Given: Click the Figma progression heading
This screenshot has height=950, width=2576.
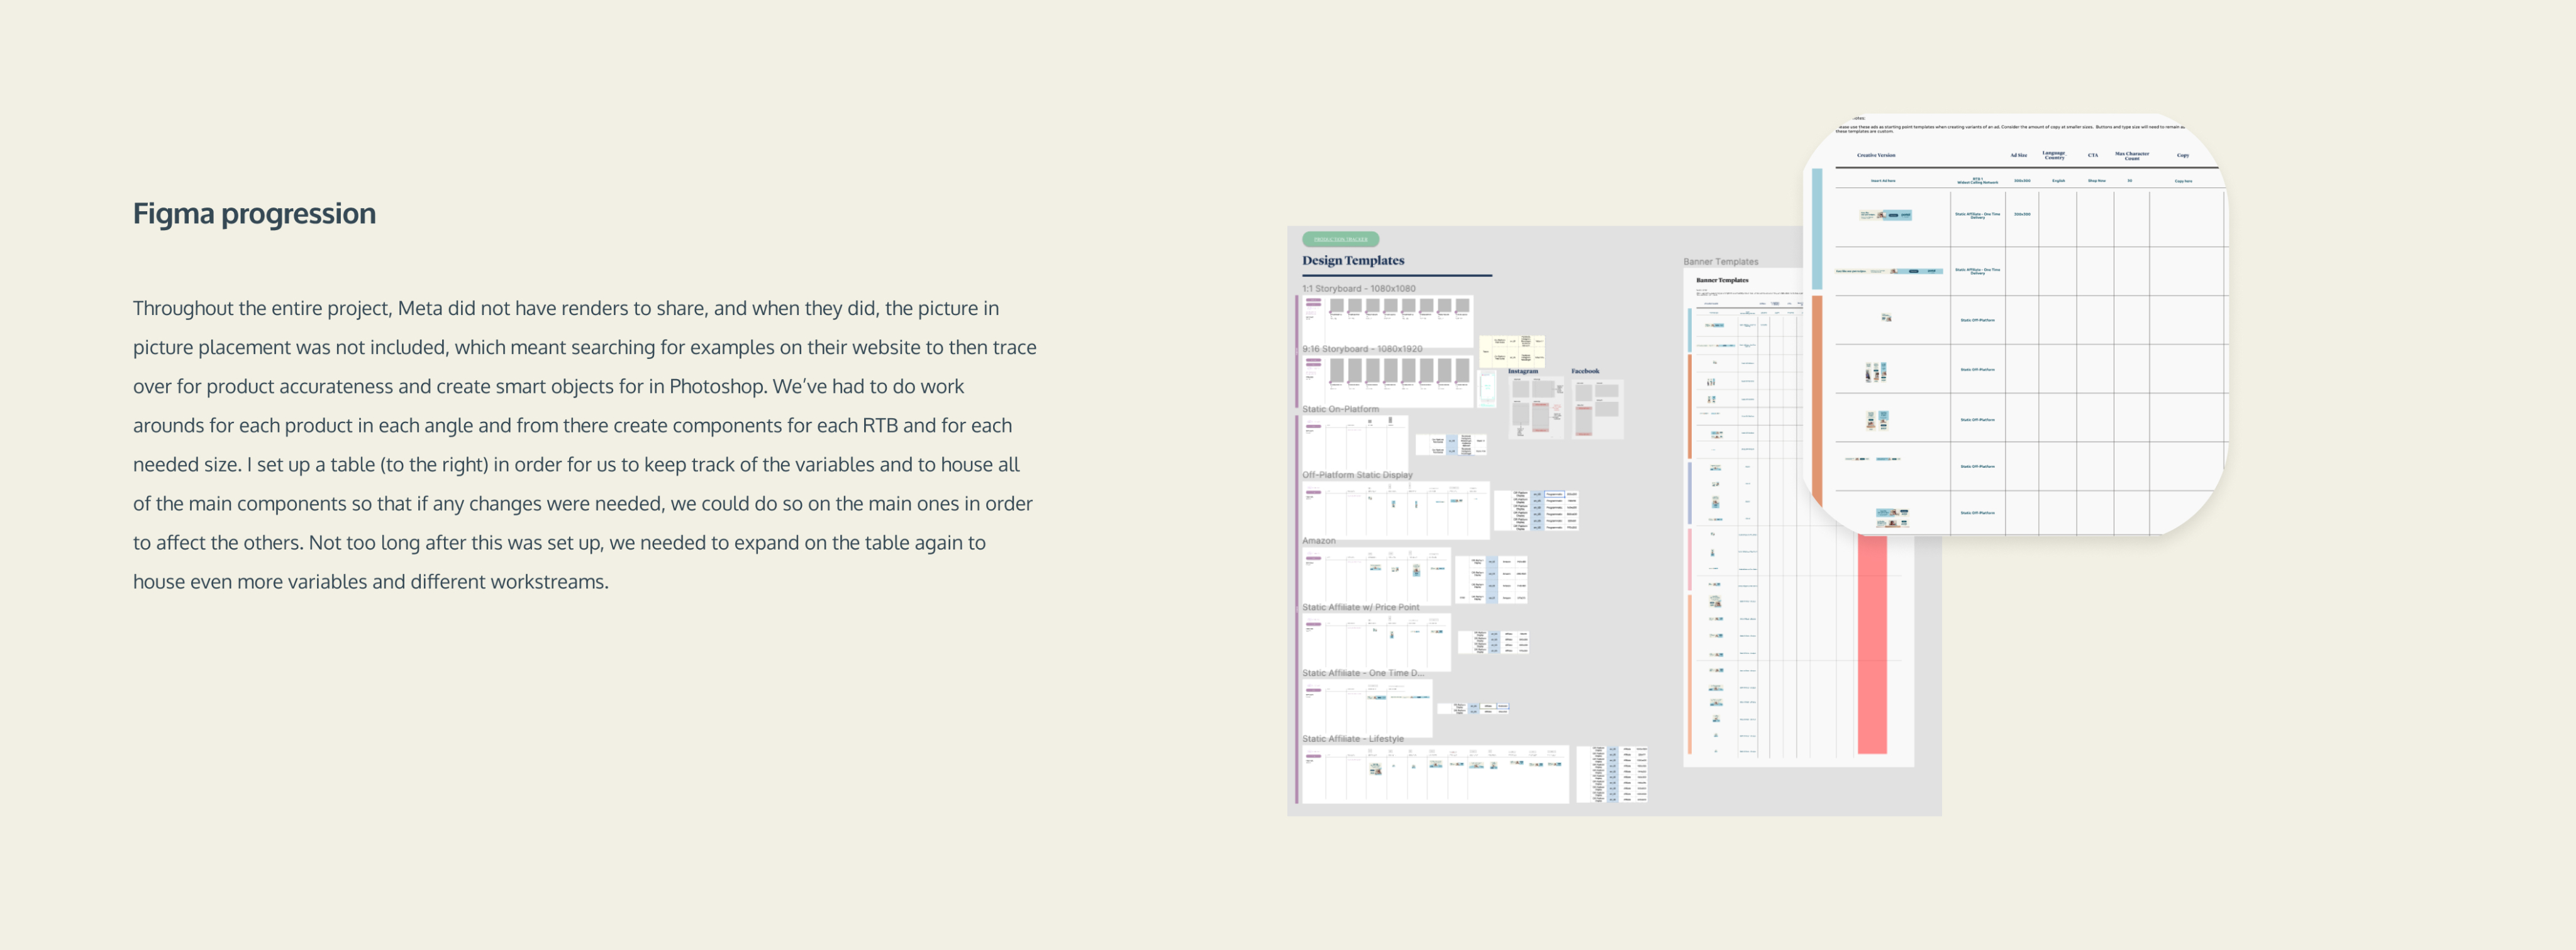Looking at the screenshot, I should tap(254, 213).
